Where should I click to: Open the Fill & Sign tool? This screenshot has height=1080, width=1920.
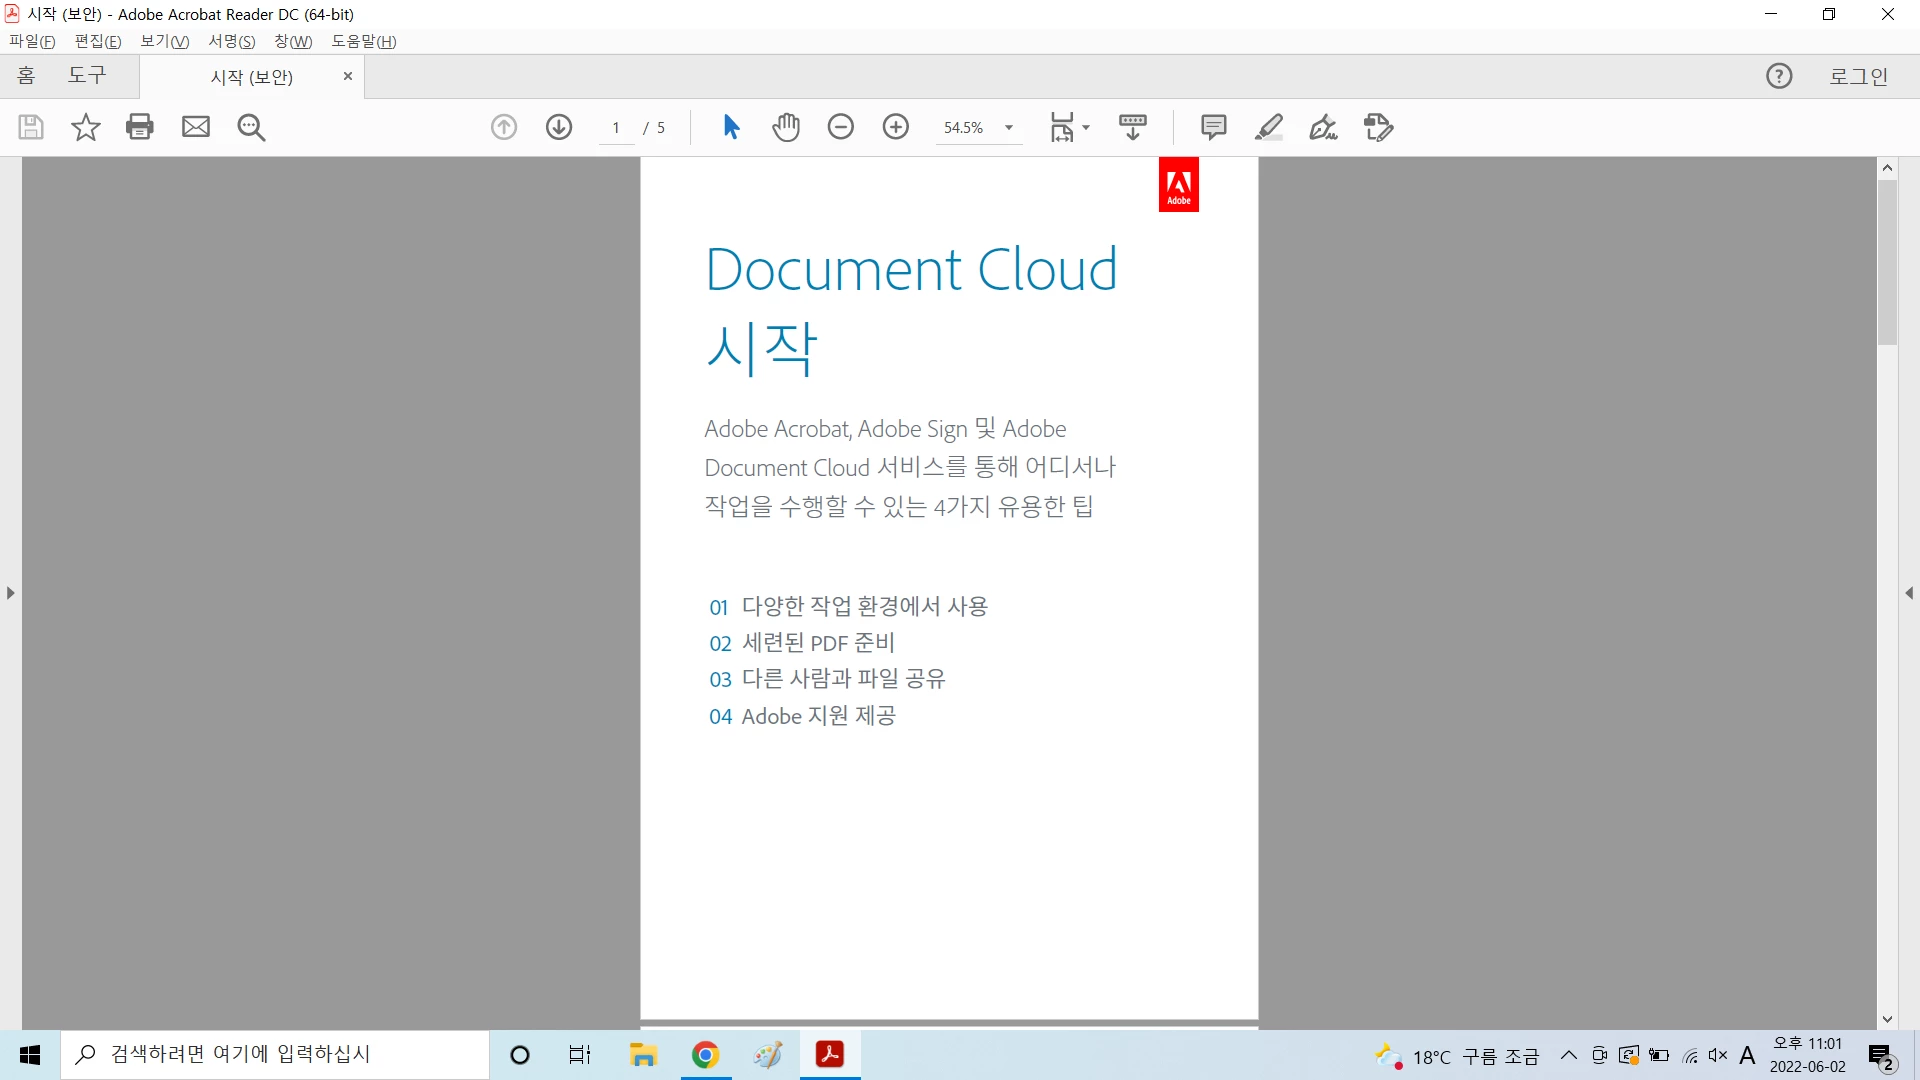pos(1323,127)
